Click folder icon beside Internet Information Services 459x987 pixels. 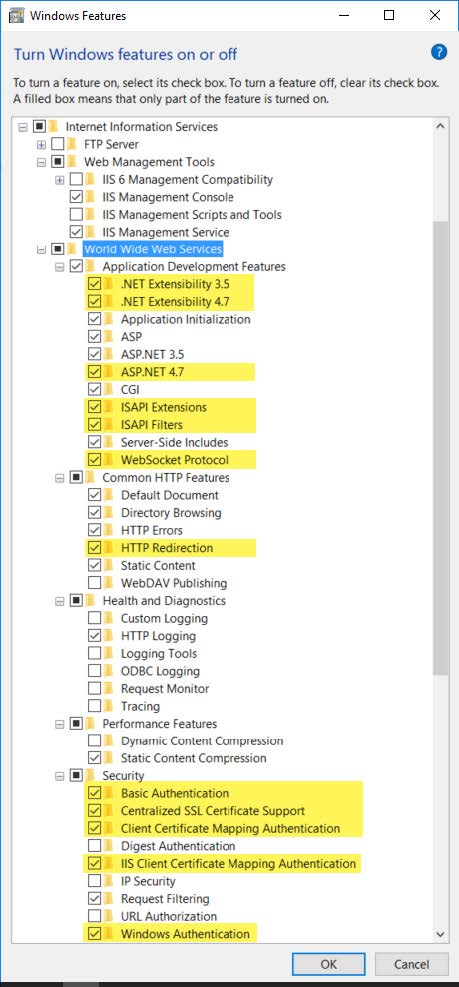click(55, 127)
